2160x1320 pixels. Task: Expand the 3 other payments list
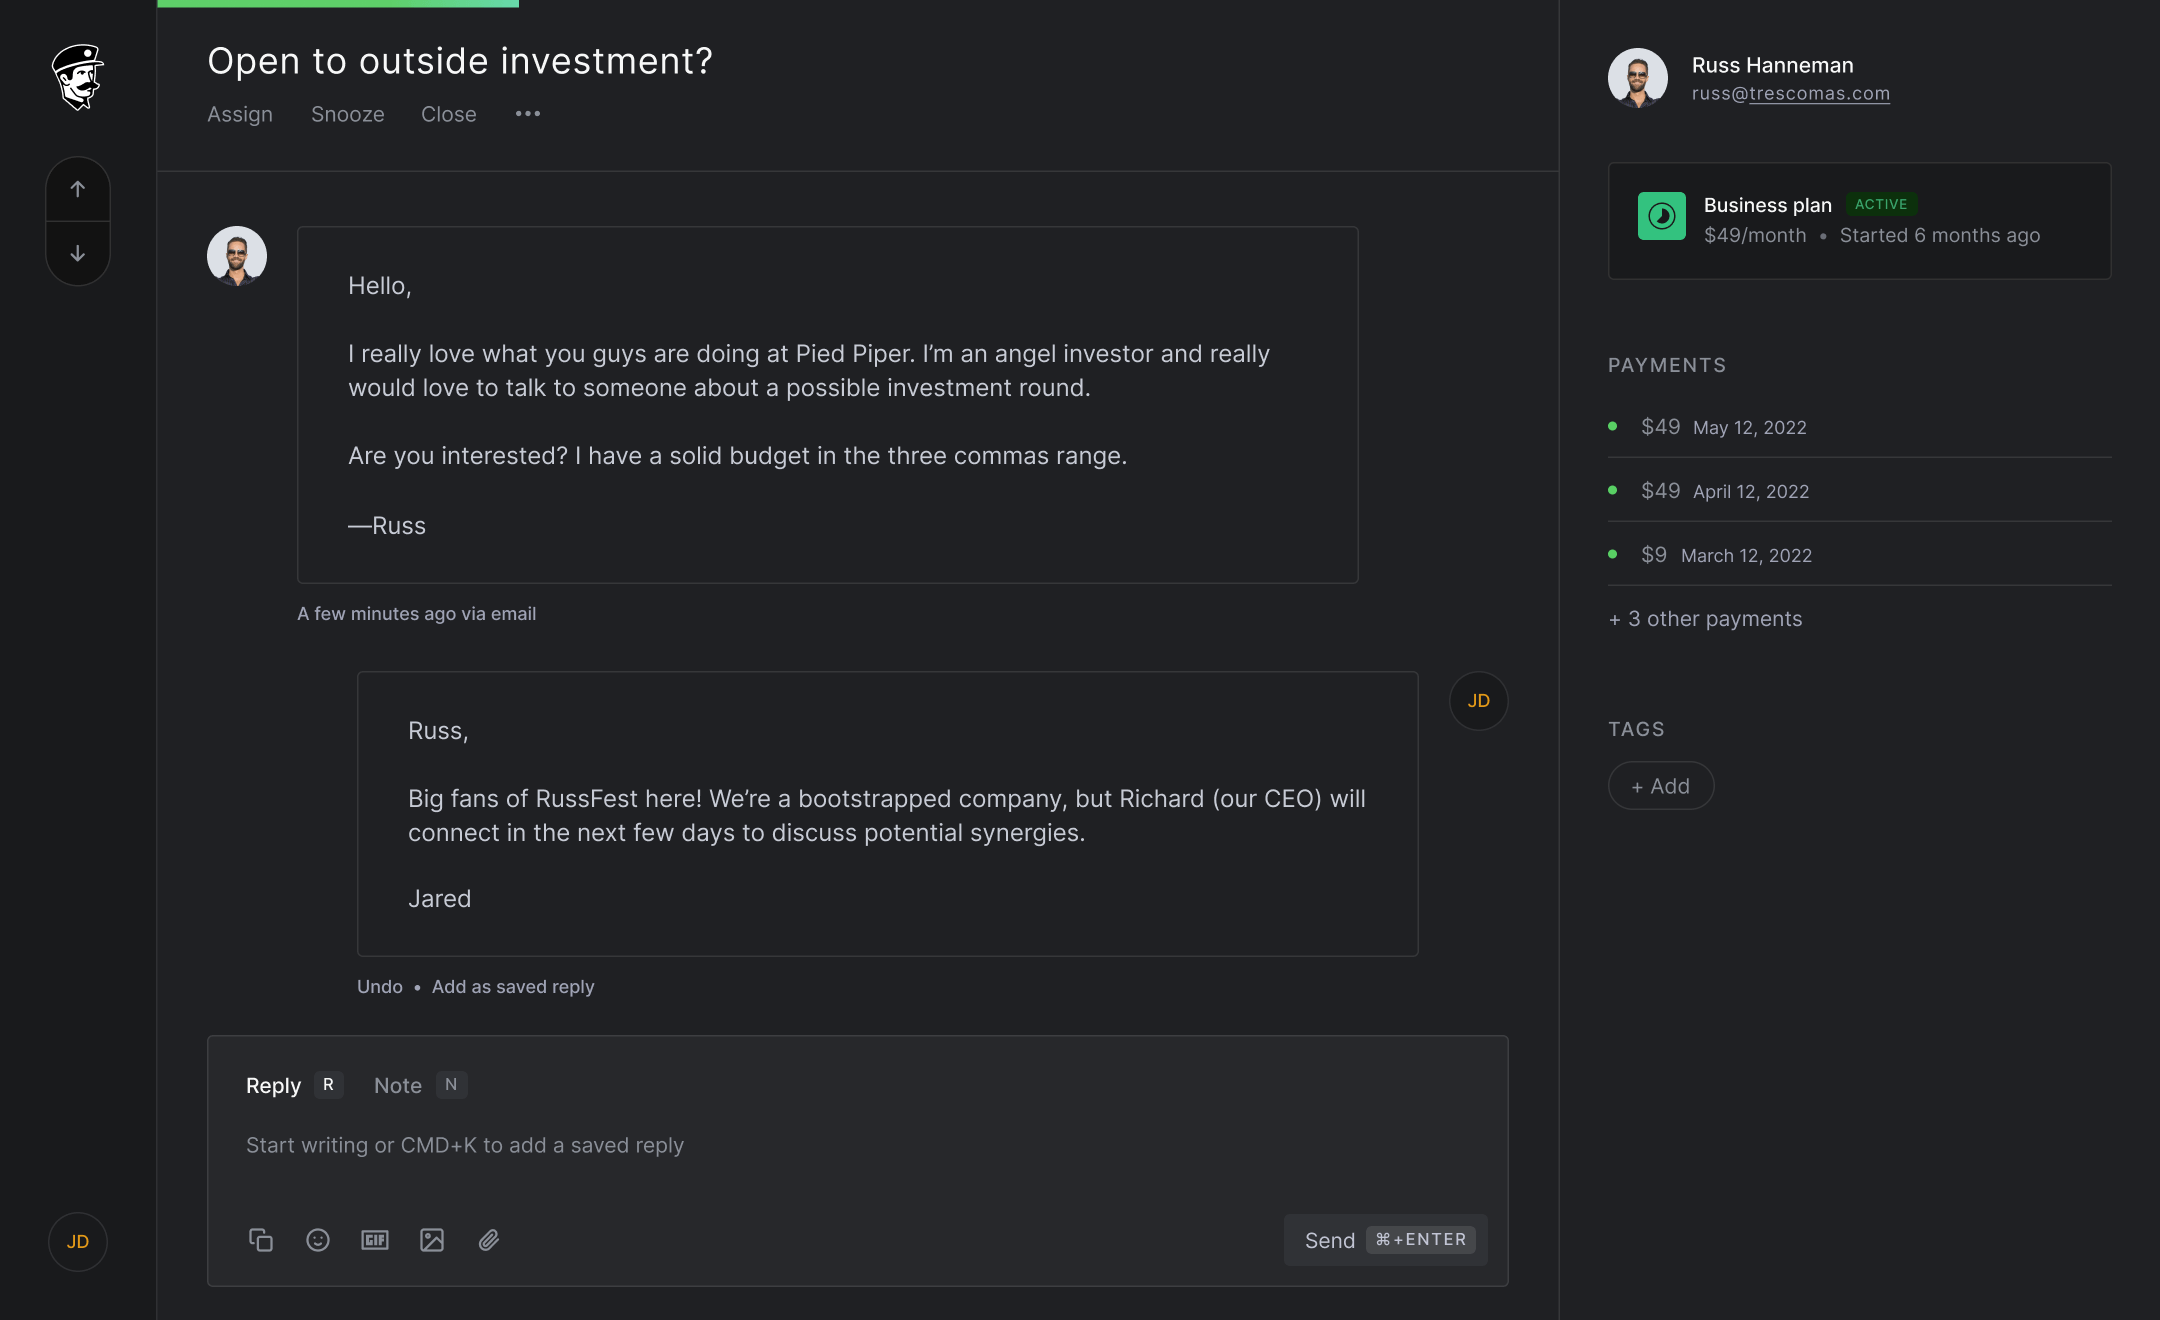coord(1705,619)
